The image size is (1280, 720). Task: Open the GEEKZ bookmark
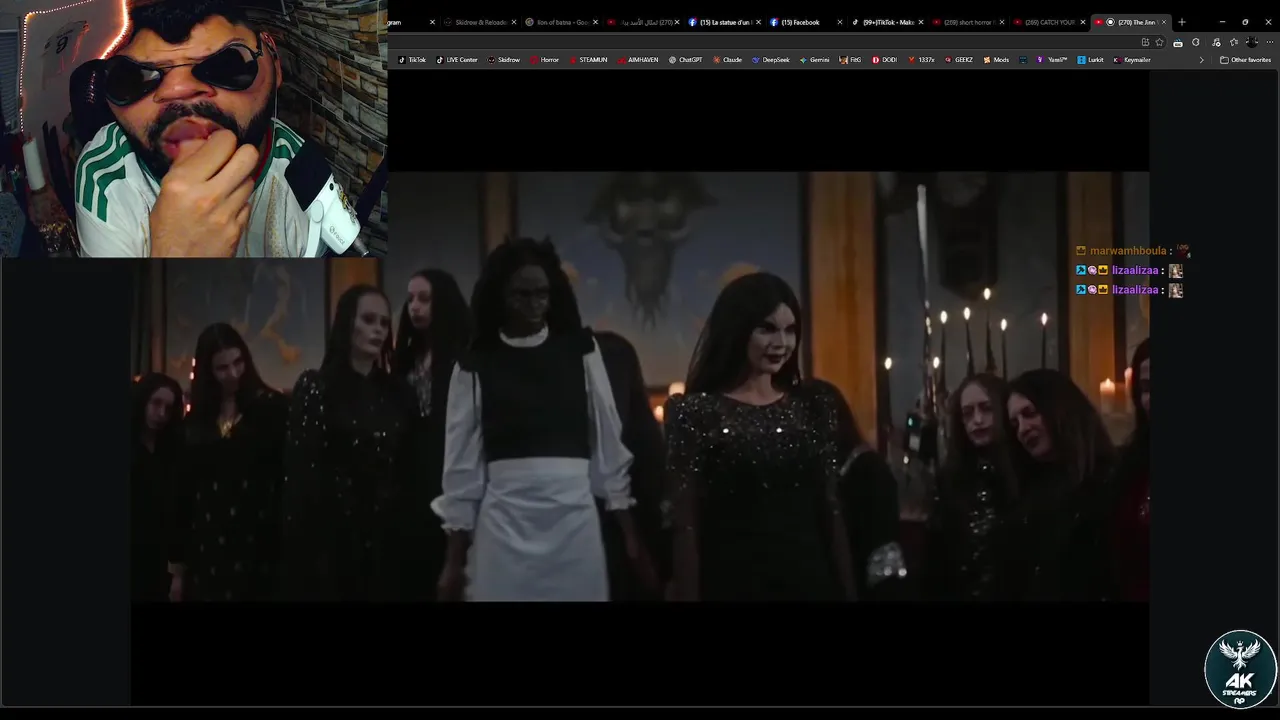tap(958, 60)
